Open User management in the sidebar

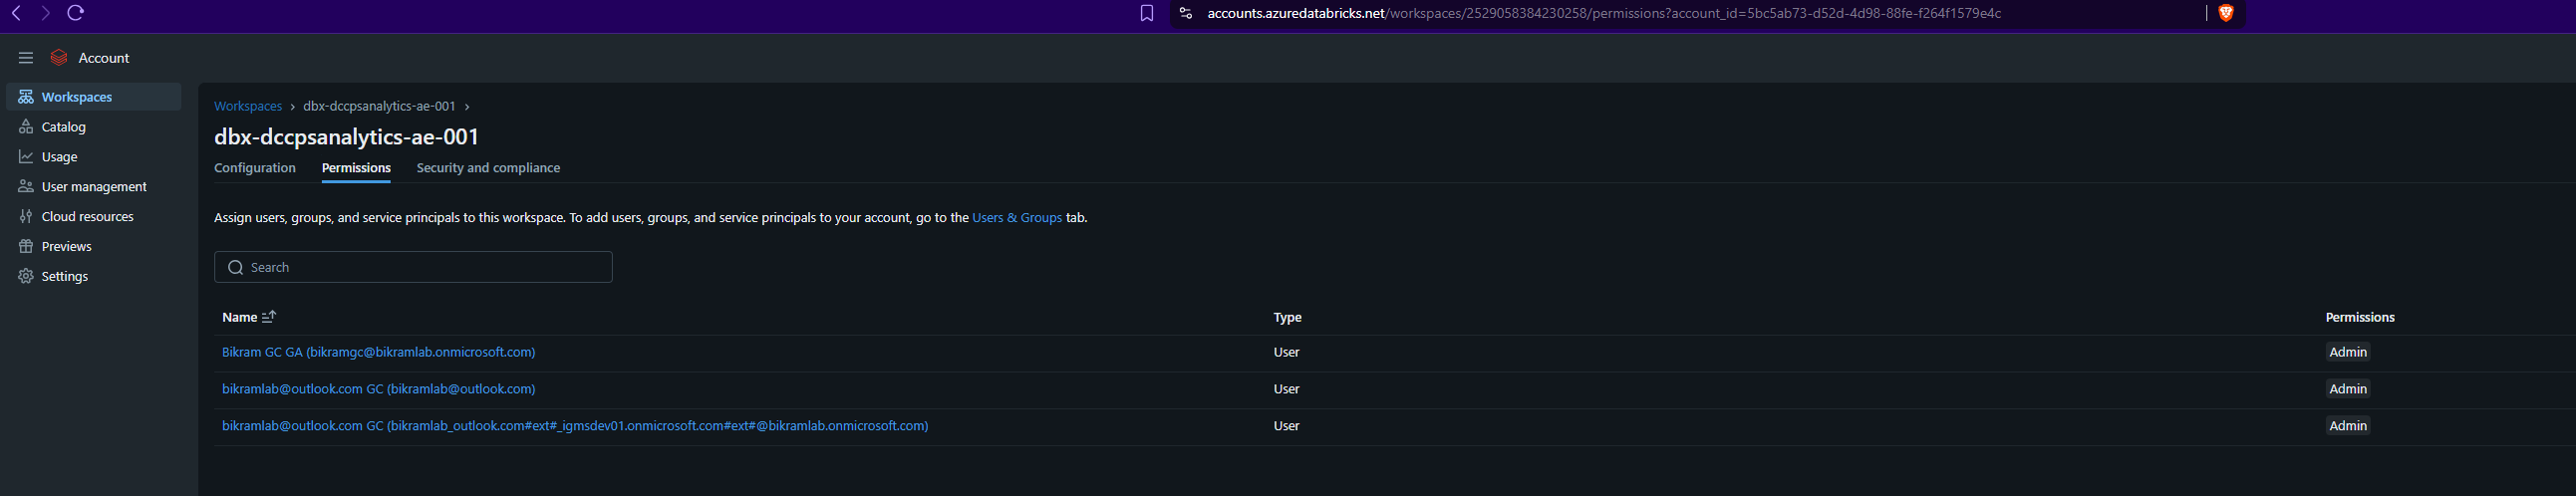(94, 187)
